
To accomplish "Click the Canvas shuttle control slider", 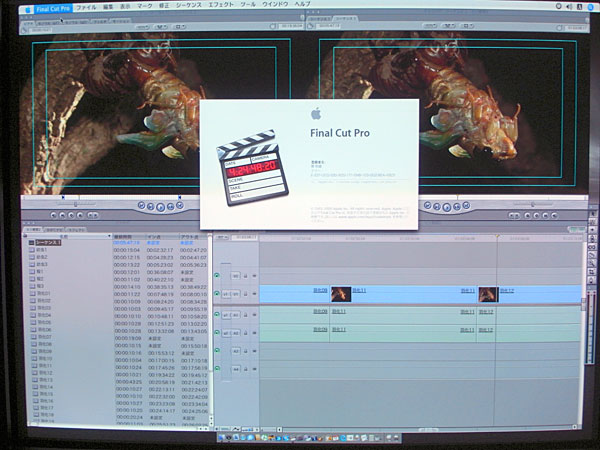I will click(x=532, y=204).
